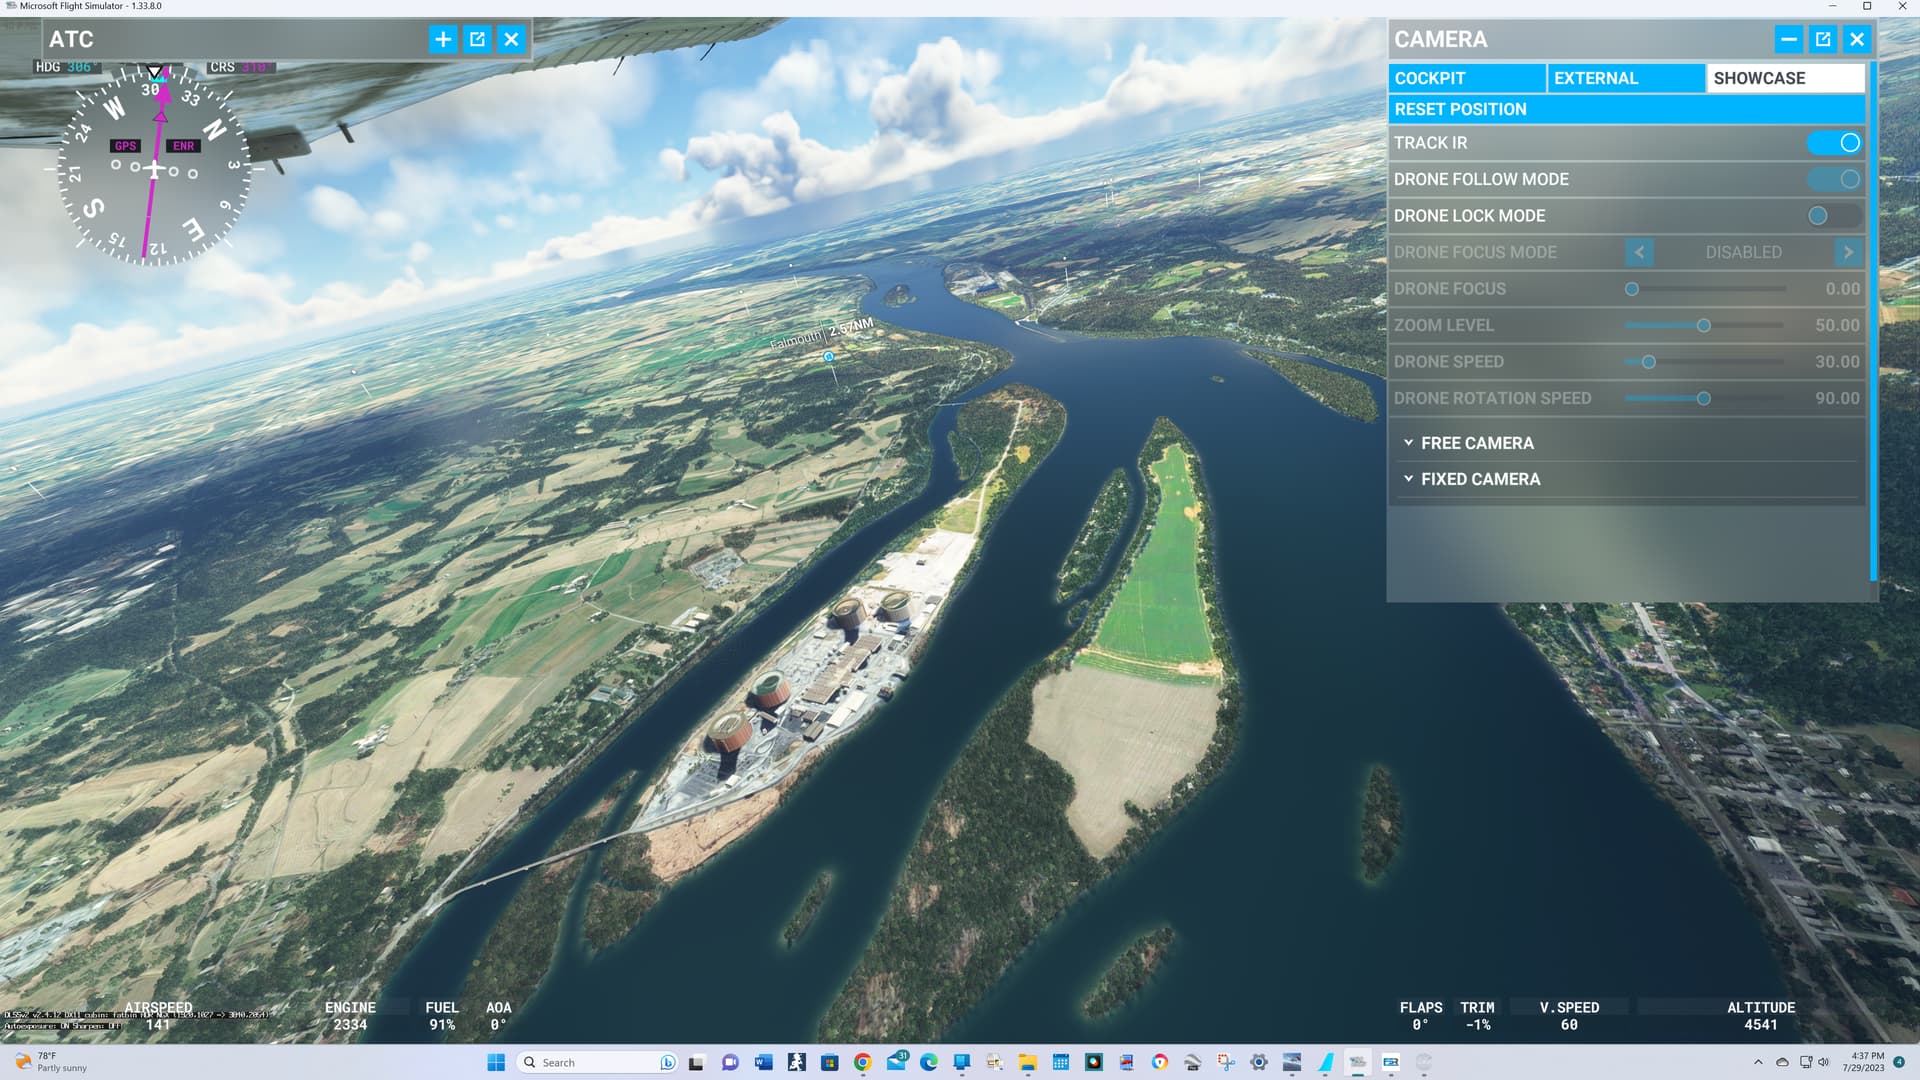Collapse the Camera panel with minus icon
Screen dimensions: 1920x1080
click(1789, 39)
